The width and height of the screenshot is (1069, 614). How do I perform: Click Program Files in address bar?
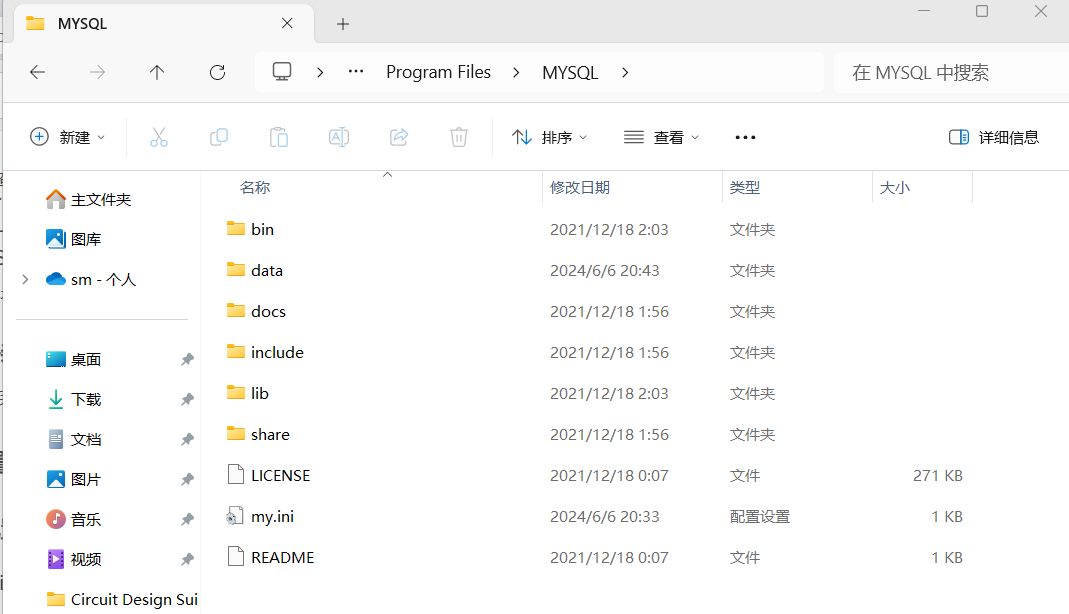[438, 72]
